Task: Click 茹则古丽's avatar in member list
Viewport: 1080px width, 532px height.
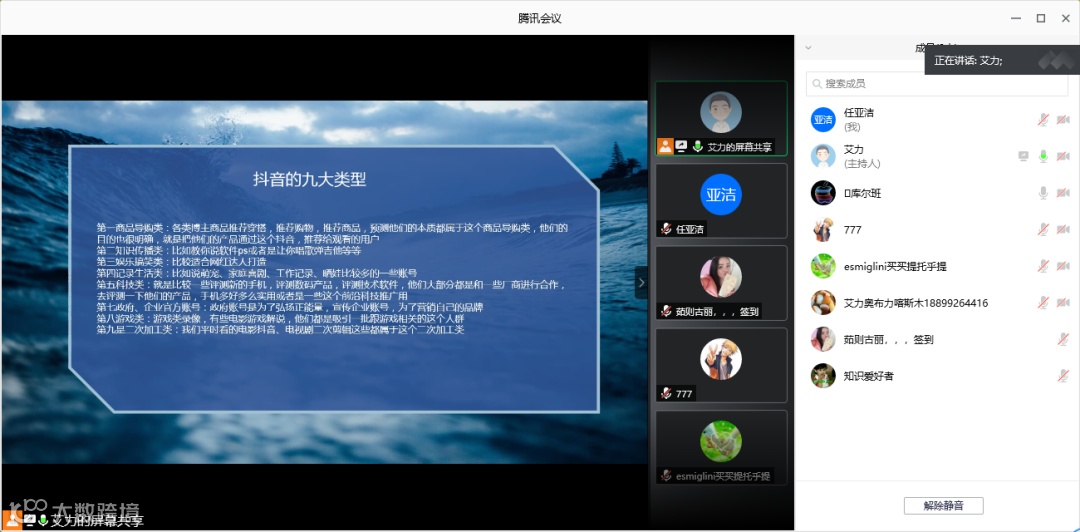Action: pyautogui.click(x=823, y=339)
